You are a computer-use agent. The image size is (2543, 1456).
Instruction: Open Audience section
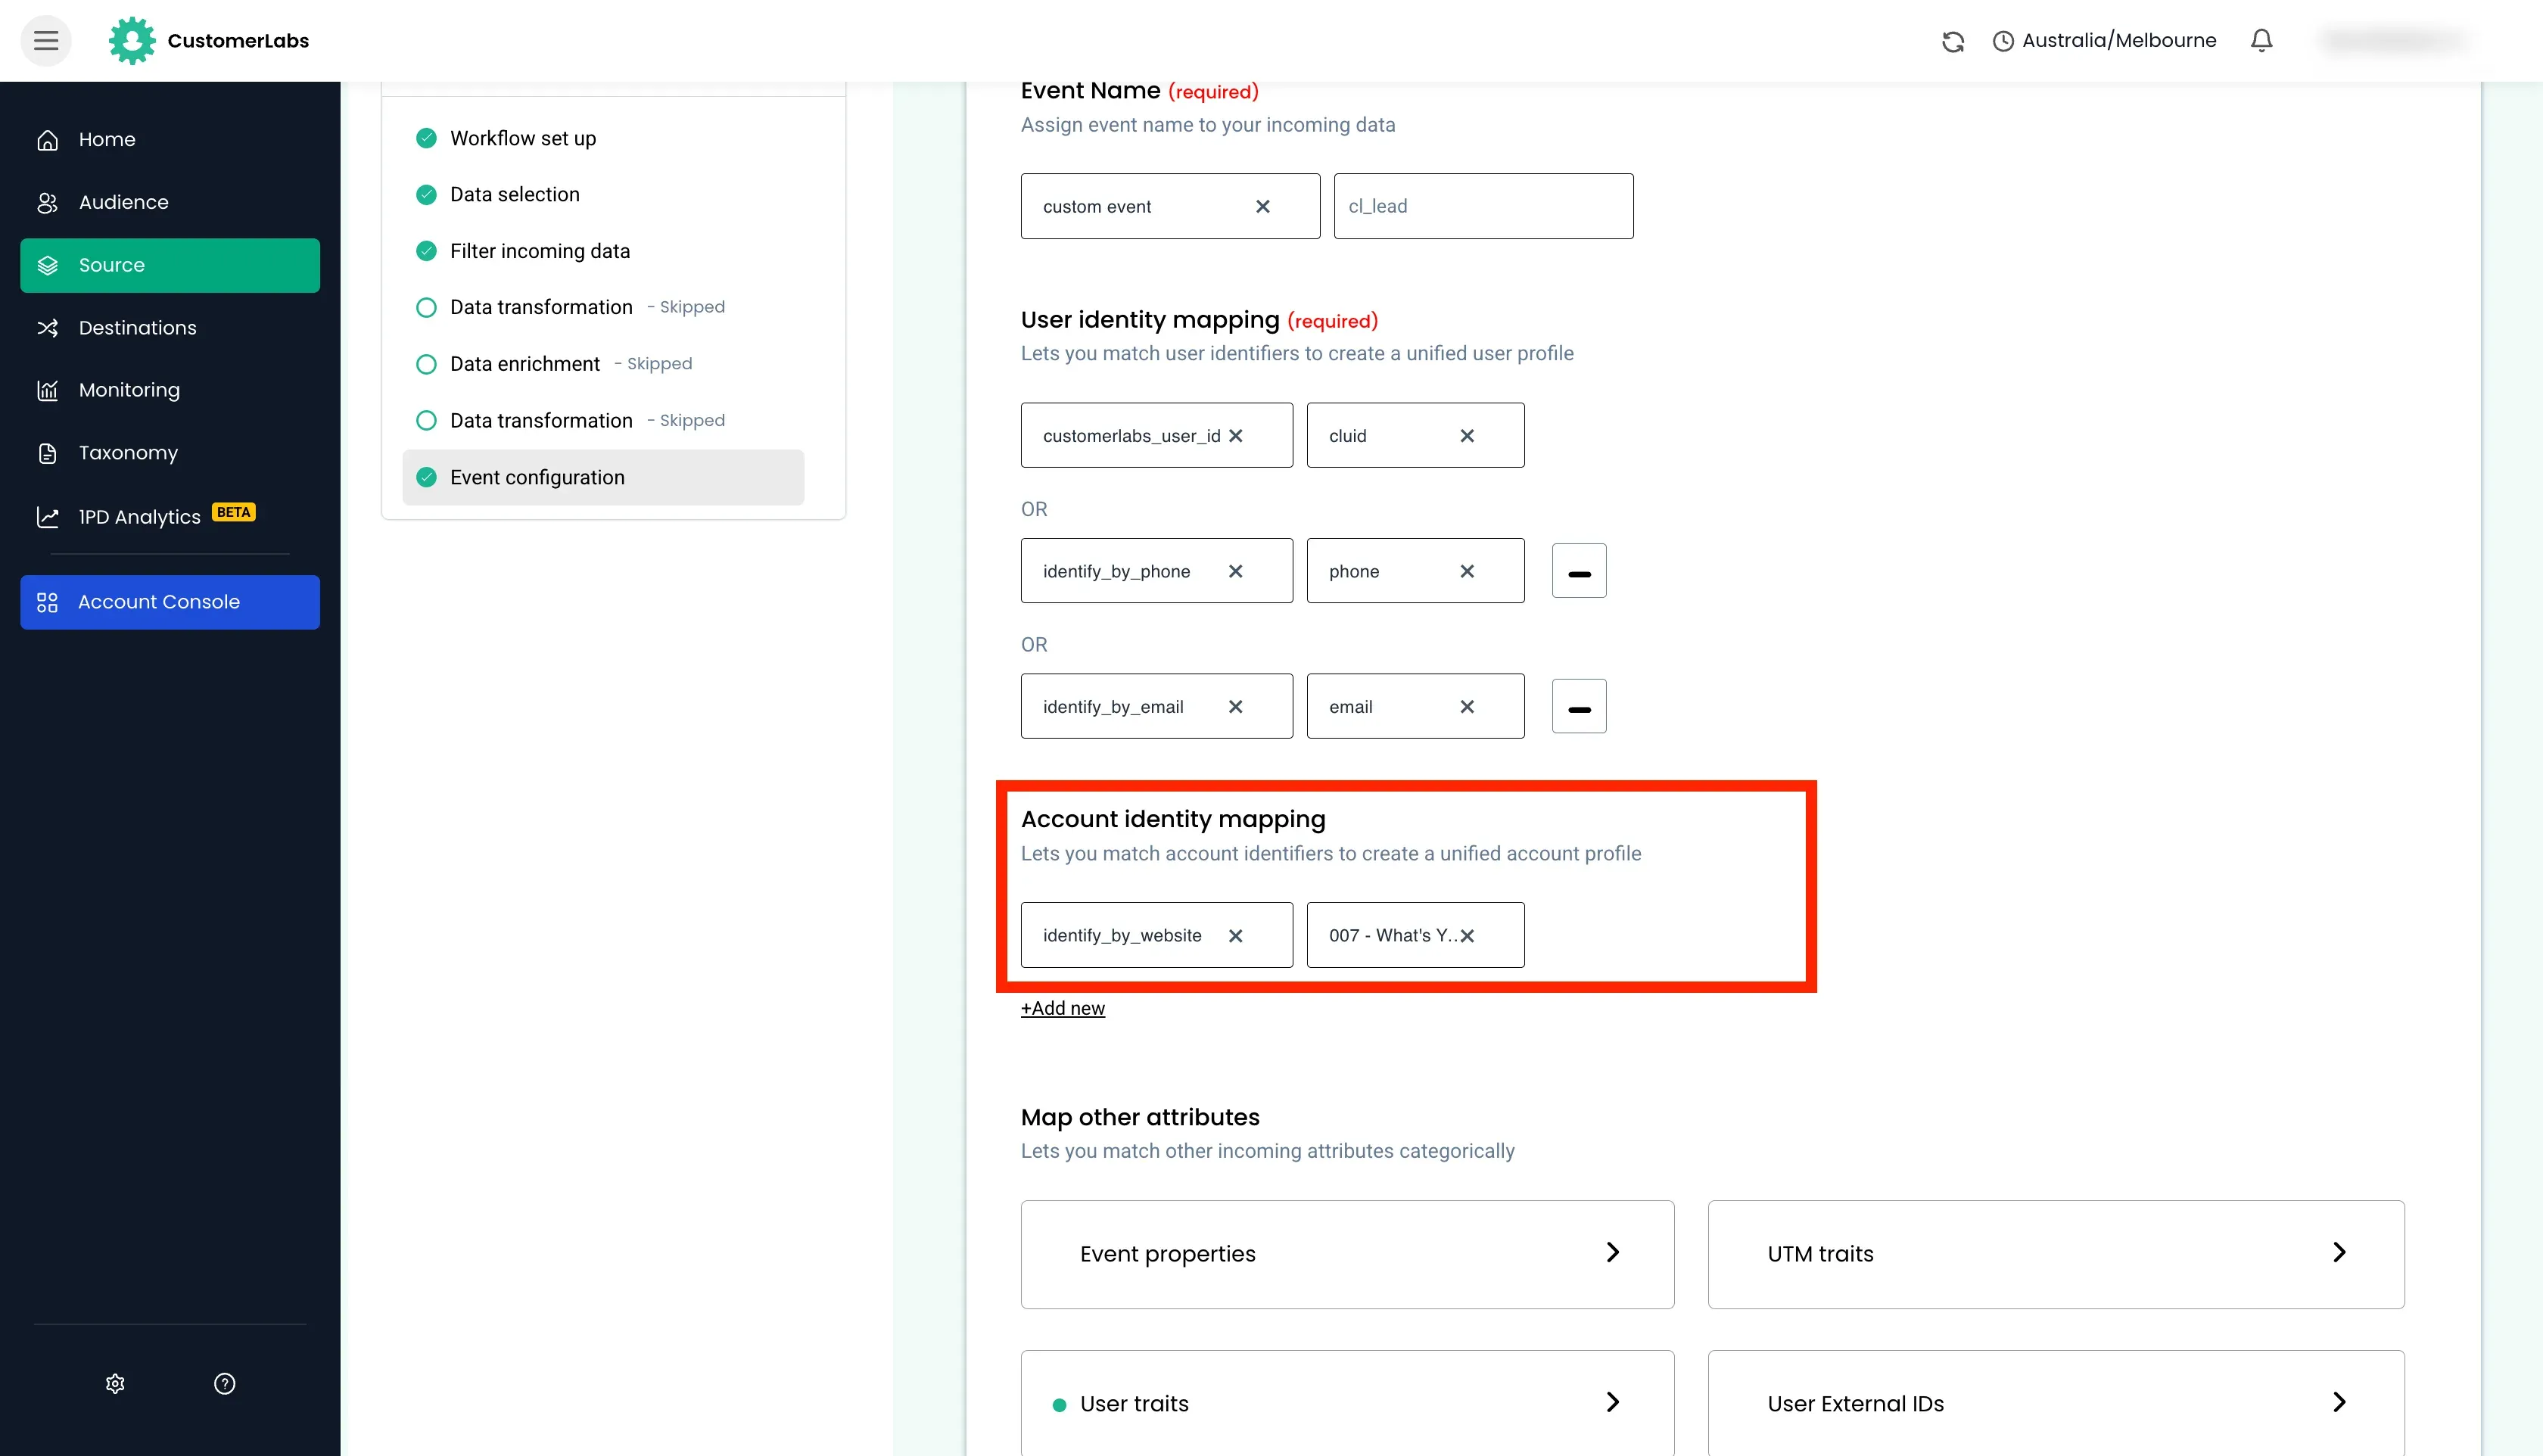tap(170, 202)
